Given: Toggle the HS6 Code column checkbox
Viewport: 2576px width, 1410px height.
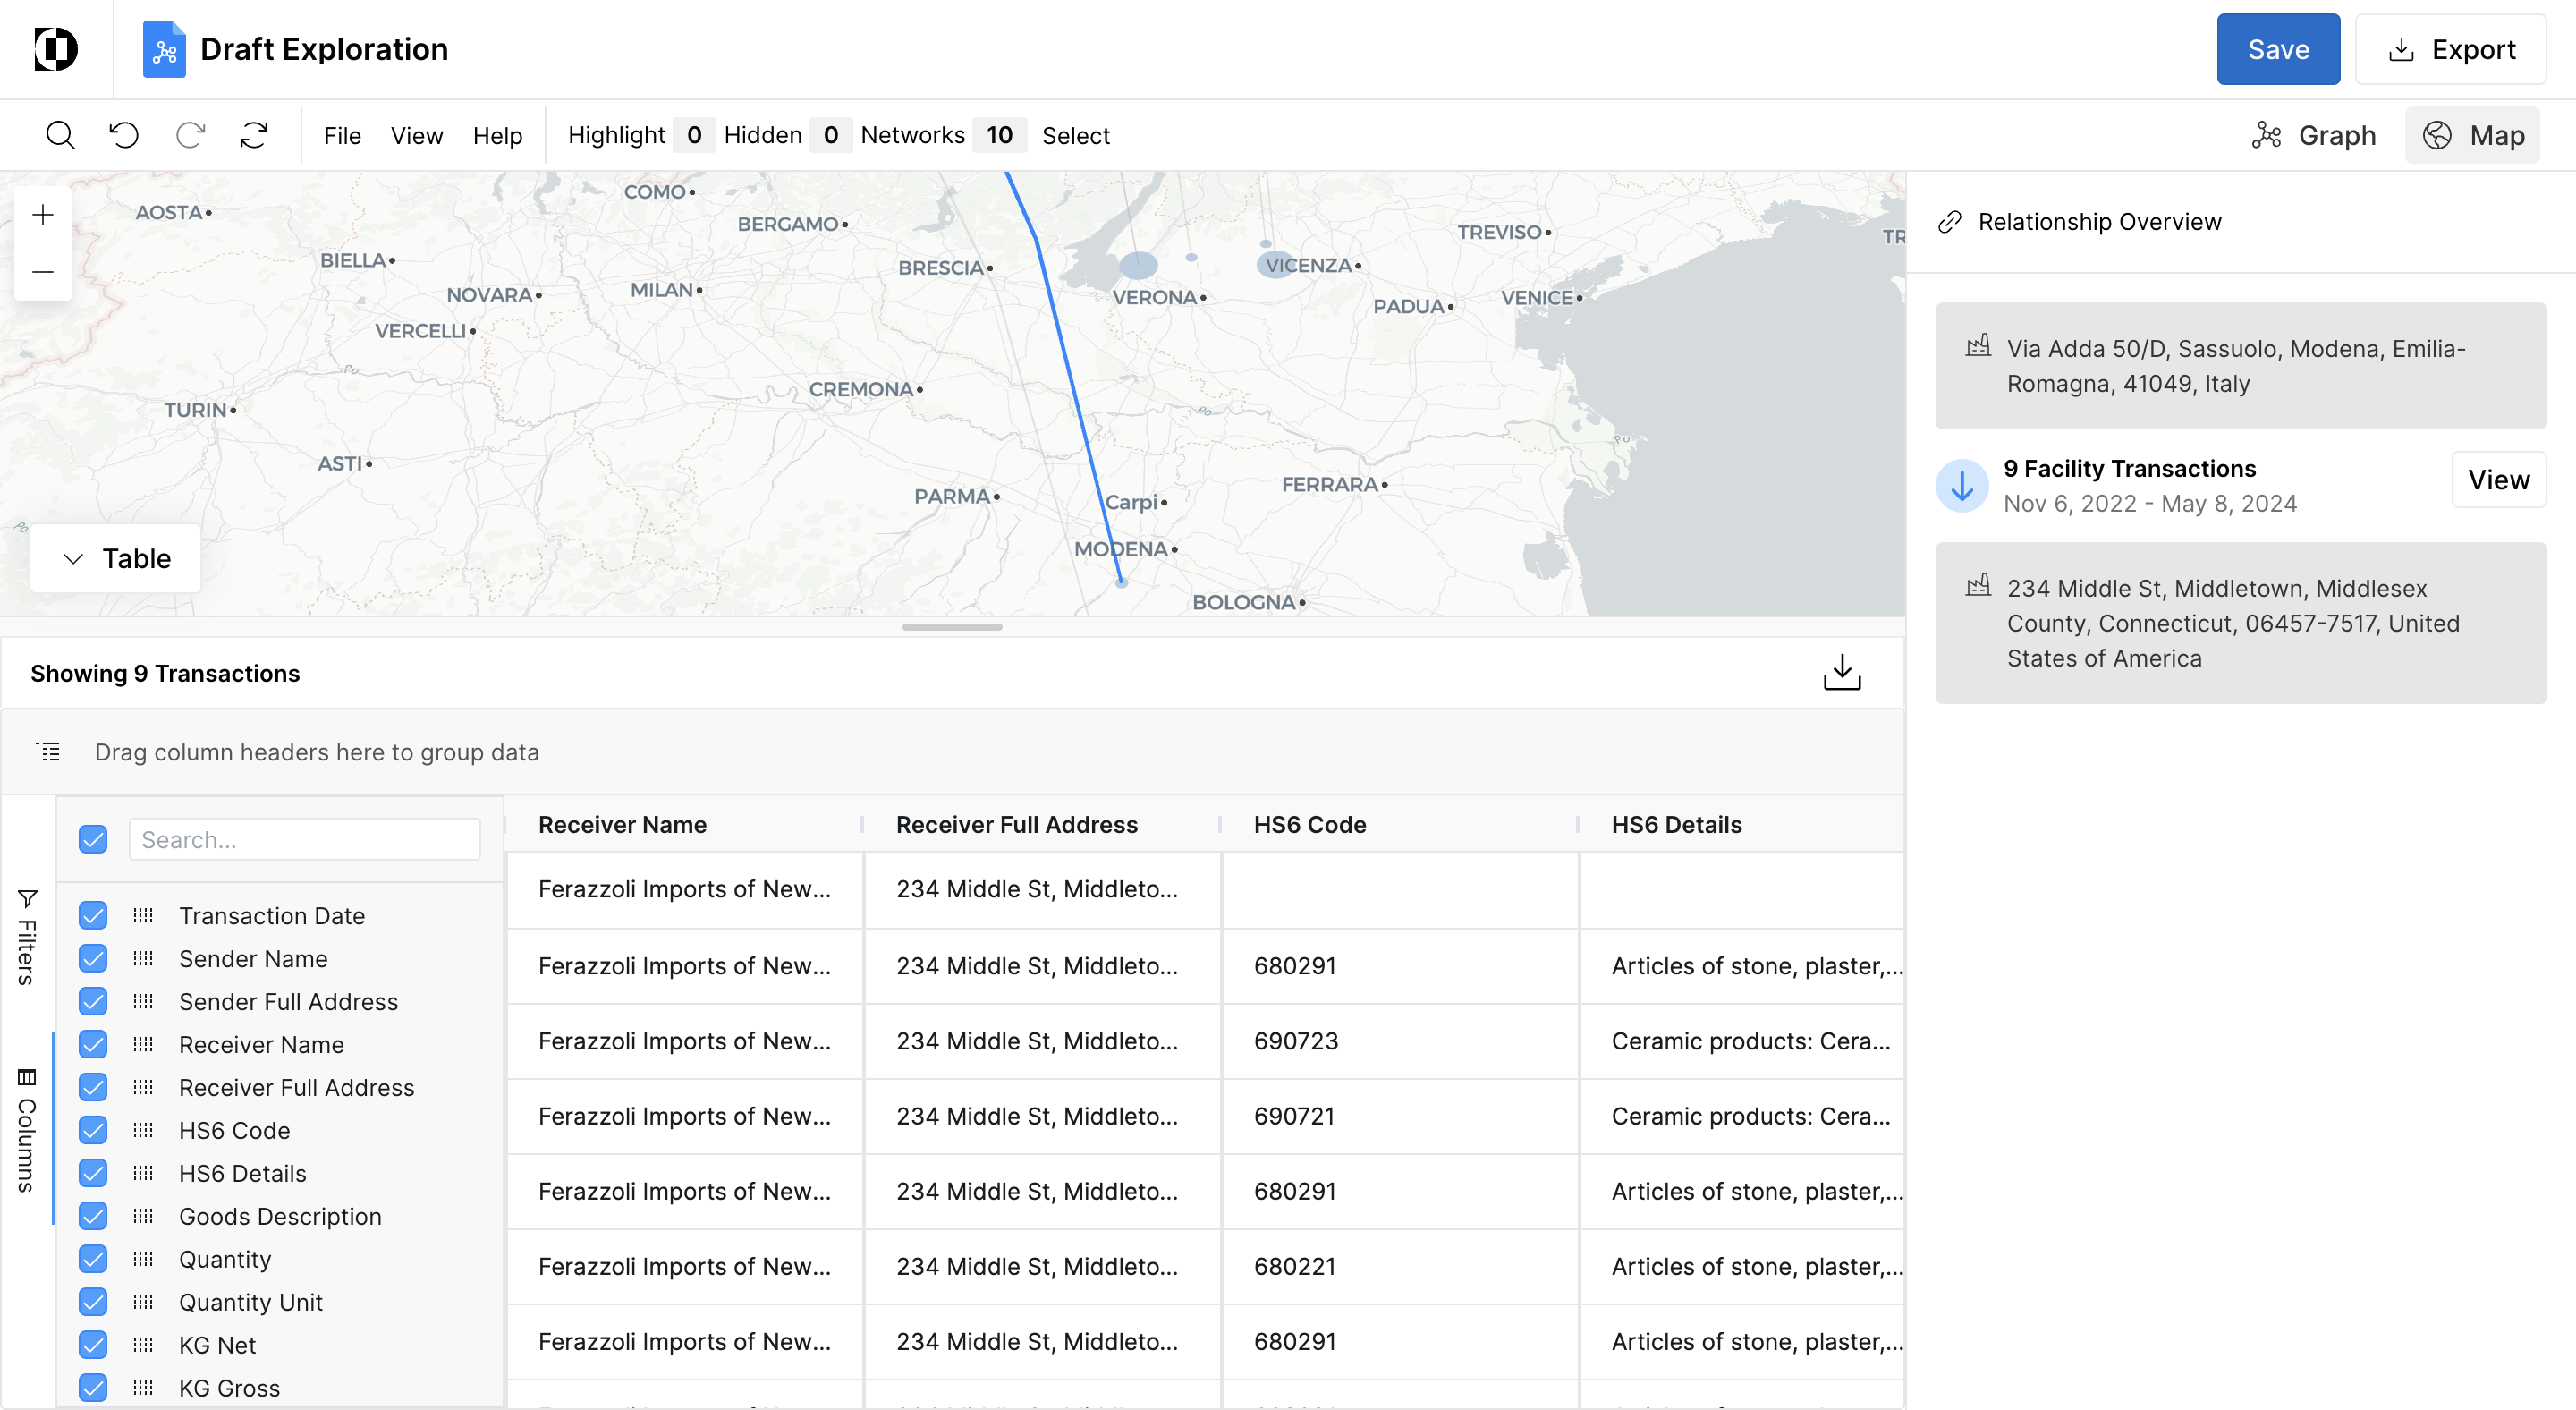Looking at the screenshot, I should (x=93, y=1130).
